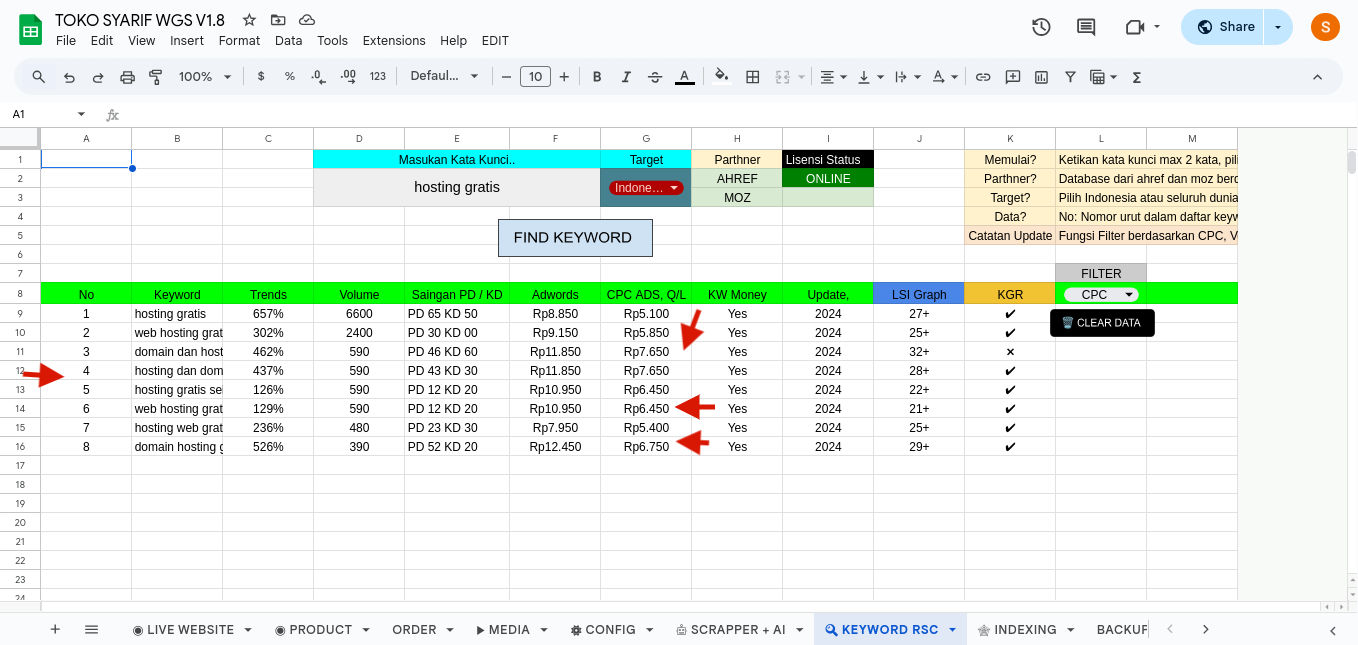
Task: Click the Share button
Action: (1223, 27)
